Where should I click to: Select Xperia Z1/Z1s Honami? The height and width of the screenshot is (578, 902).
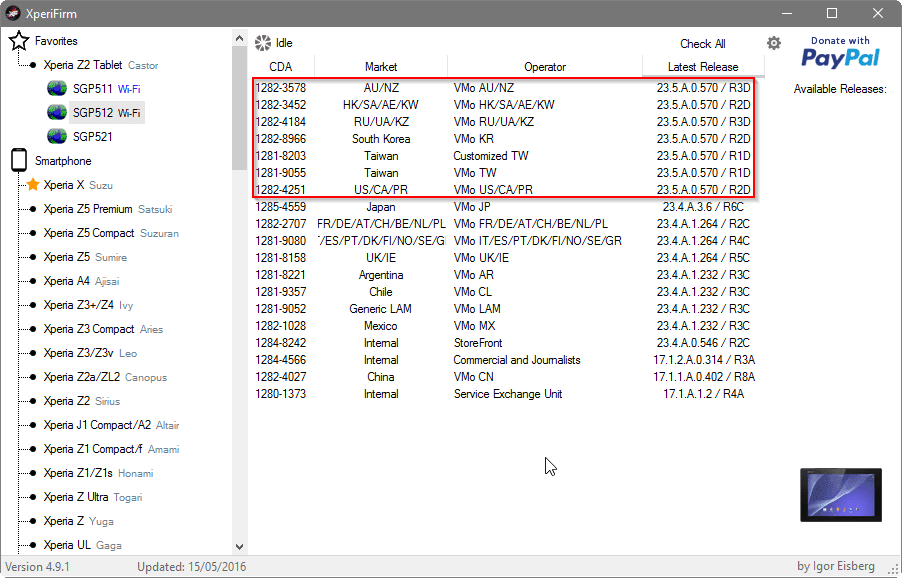(x=98, y=473)
